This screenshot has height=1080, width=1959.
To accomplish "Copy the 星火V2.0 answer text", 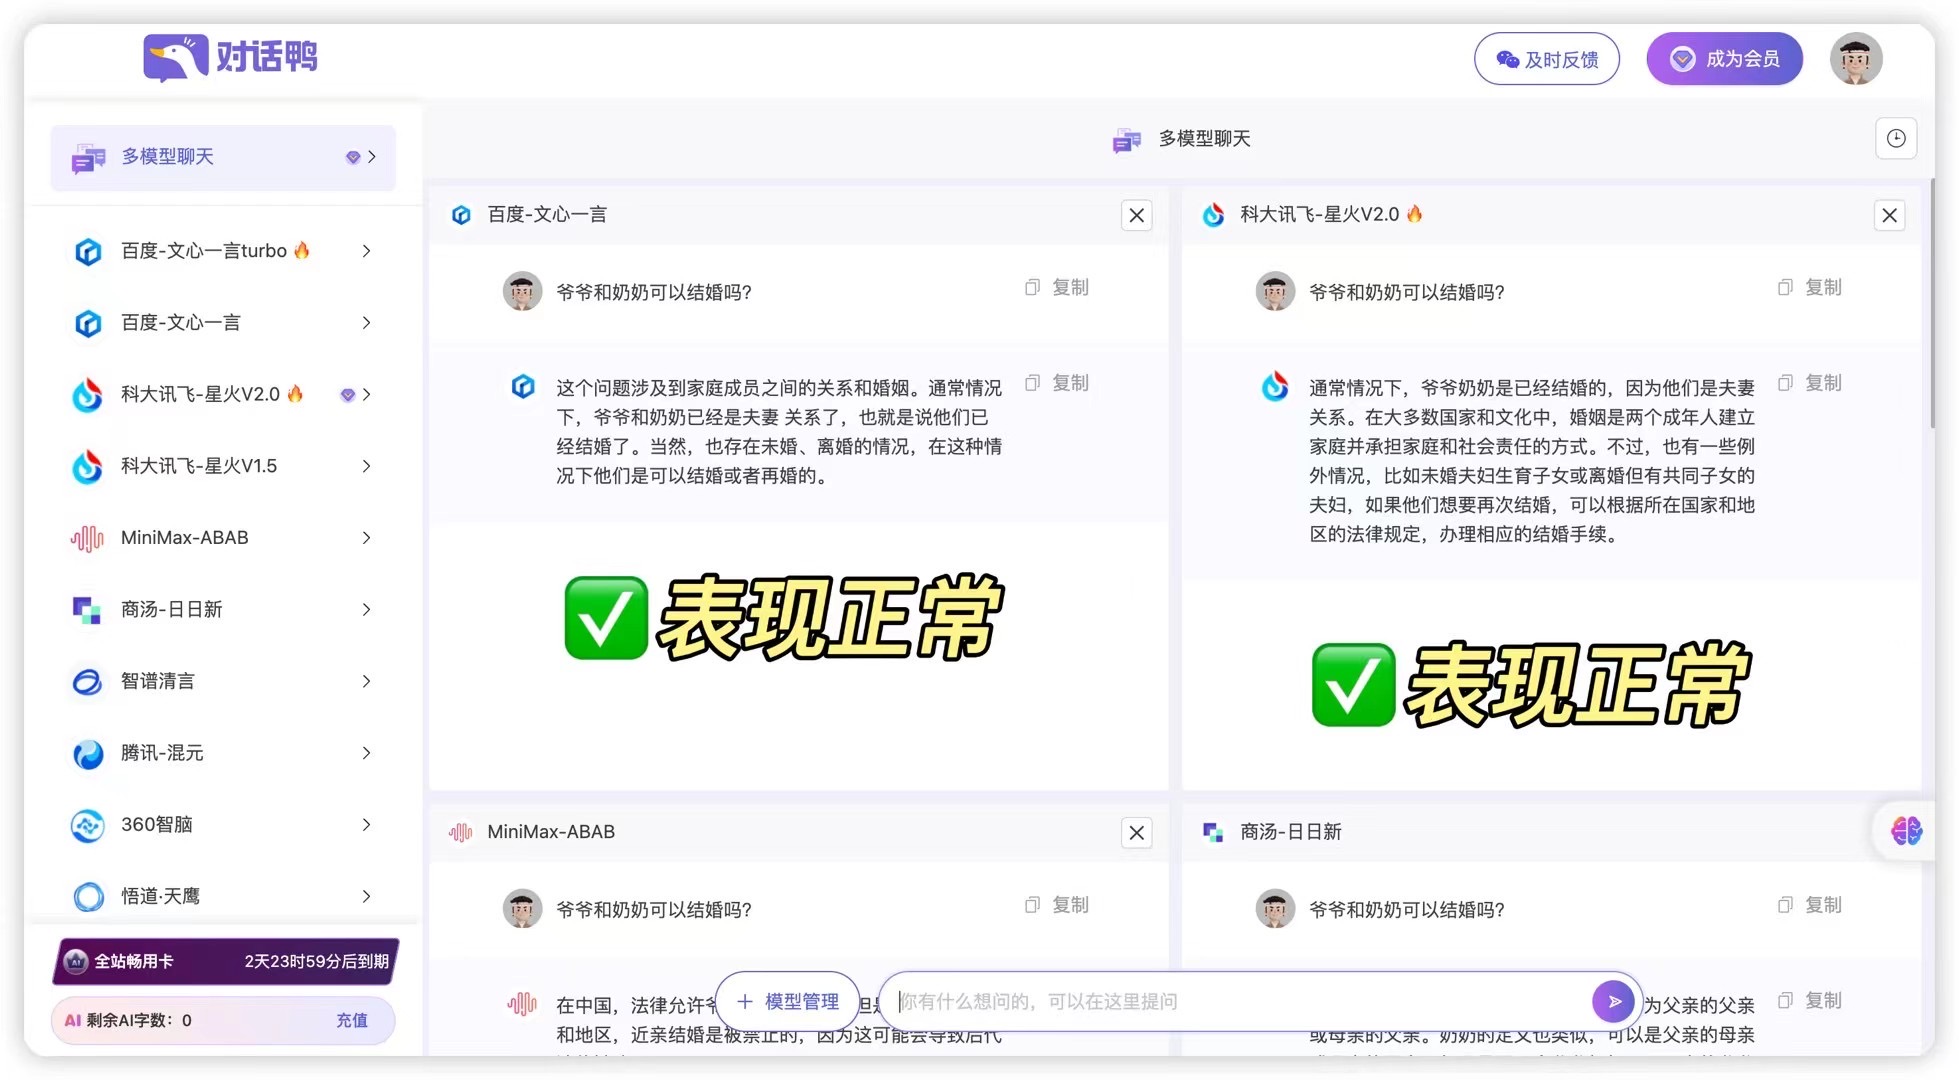I will click(1810, 383).
